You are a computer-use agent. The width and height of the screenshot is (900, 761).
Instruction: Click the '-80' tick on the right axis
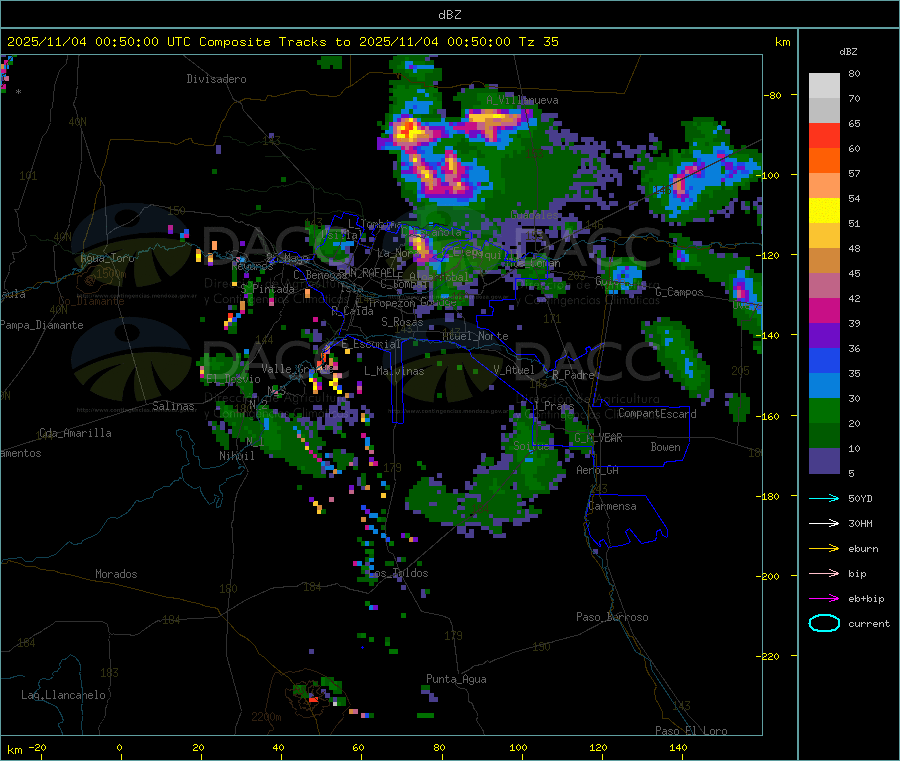(x=773, y=95)
